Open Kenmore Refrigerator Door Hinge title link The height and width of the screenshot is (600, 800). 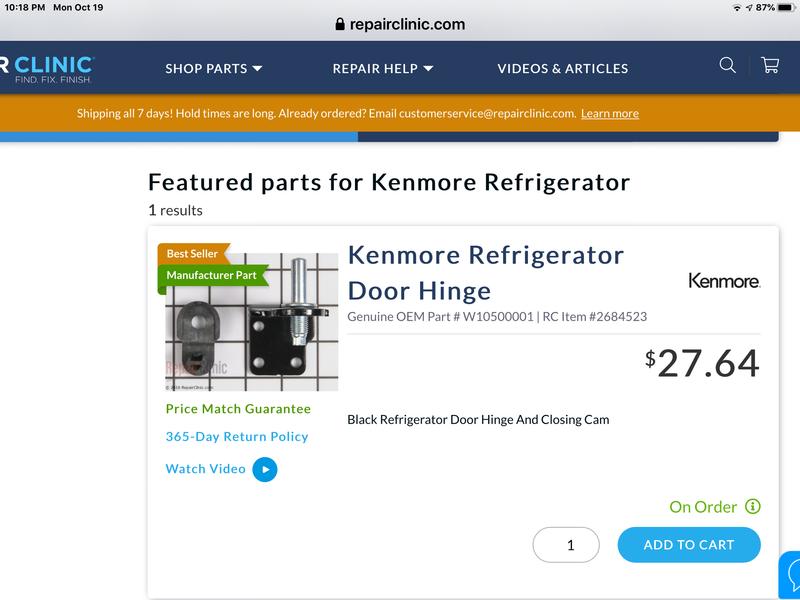click(485, 272)
